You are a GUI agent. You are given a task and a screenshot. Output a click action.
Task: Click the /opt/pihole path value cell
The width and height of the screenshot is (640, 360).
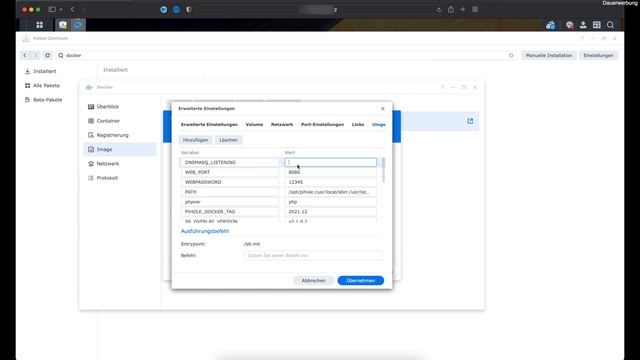[330, 192]
